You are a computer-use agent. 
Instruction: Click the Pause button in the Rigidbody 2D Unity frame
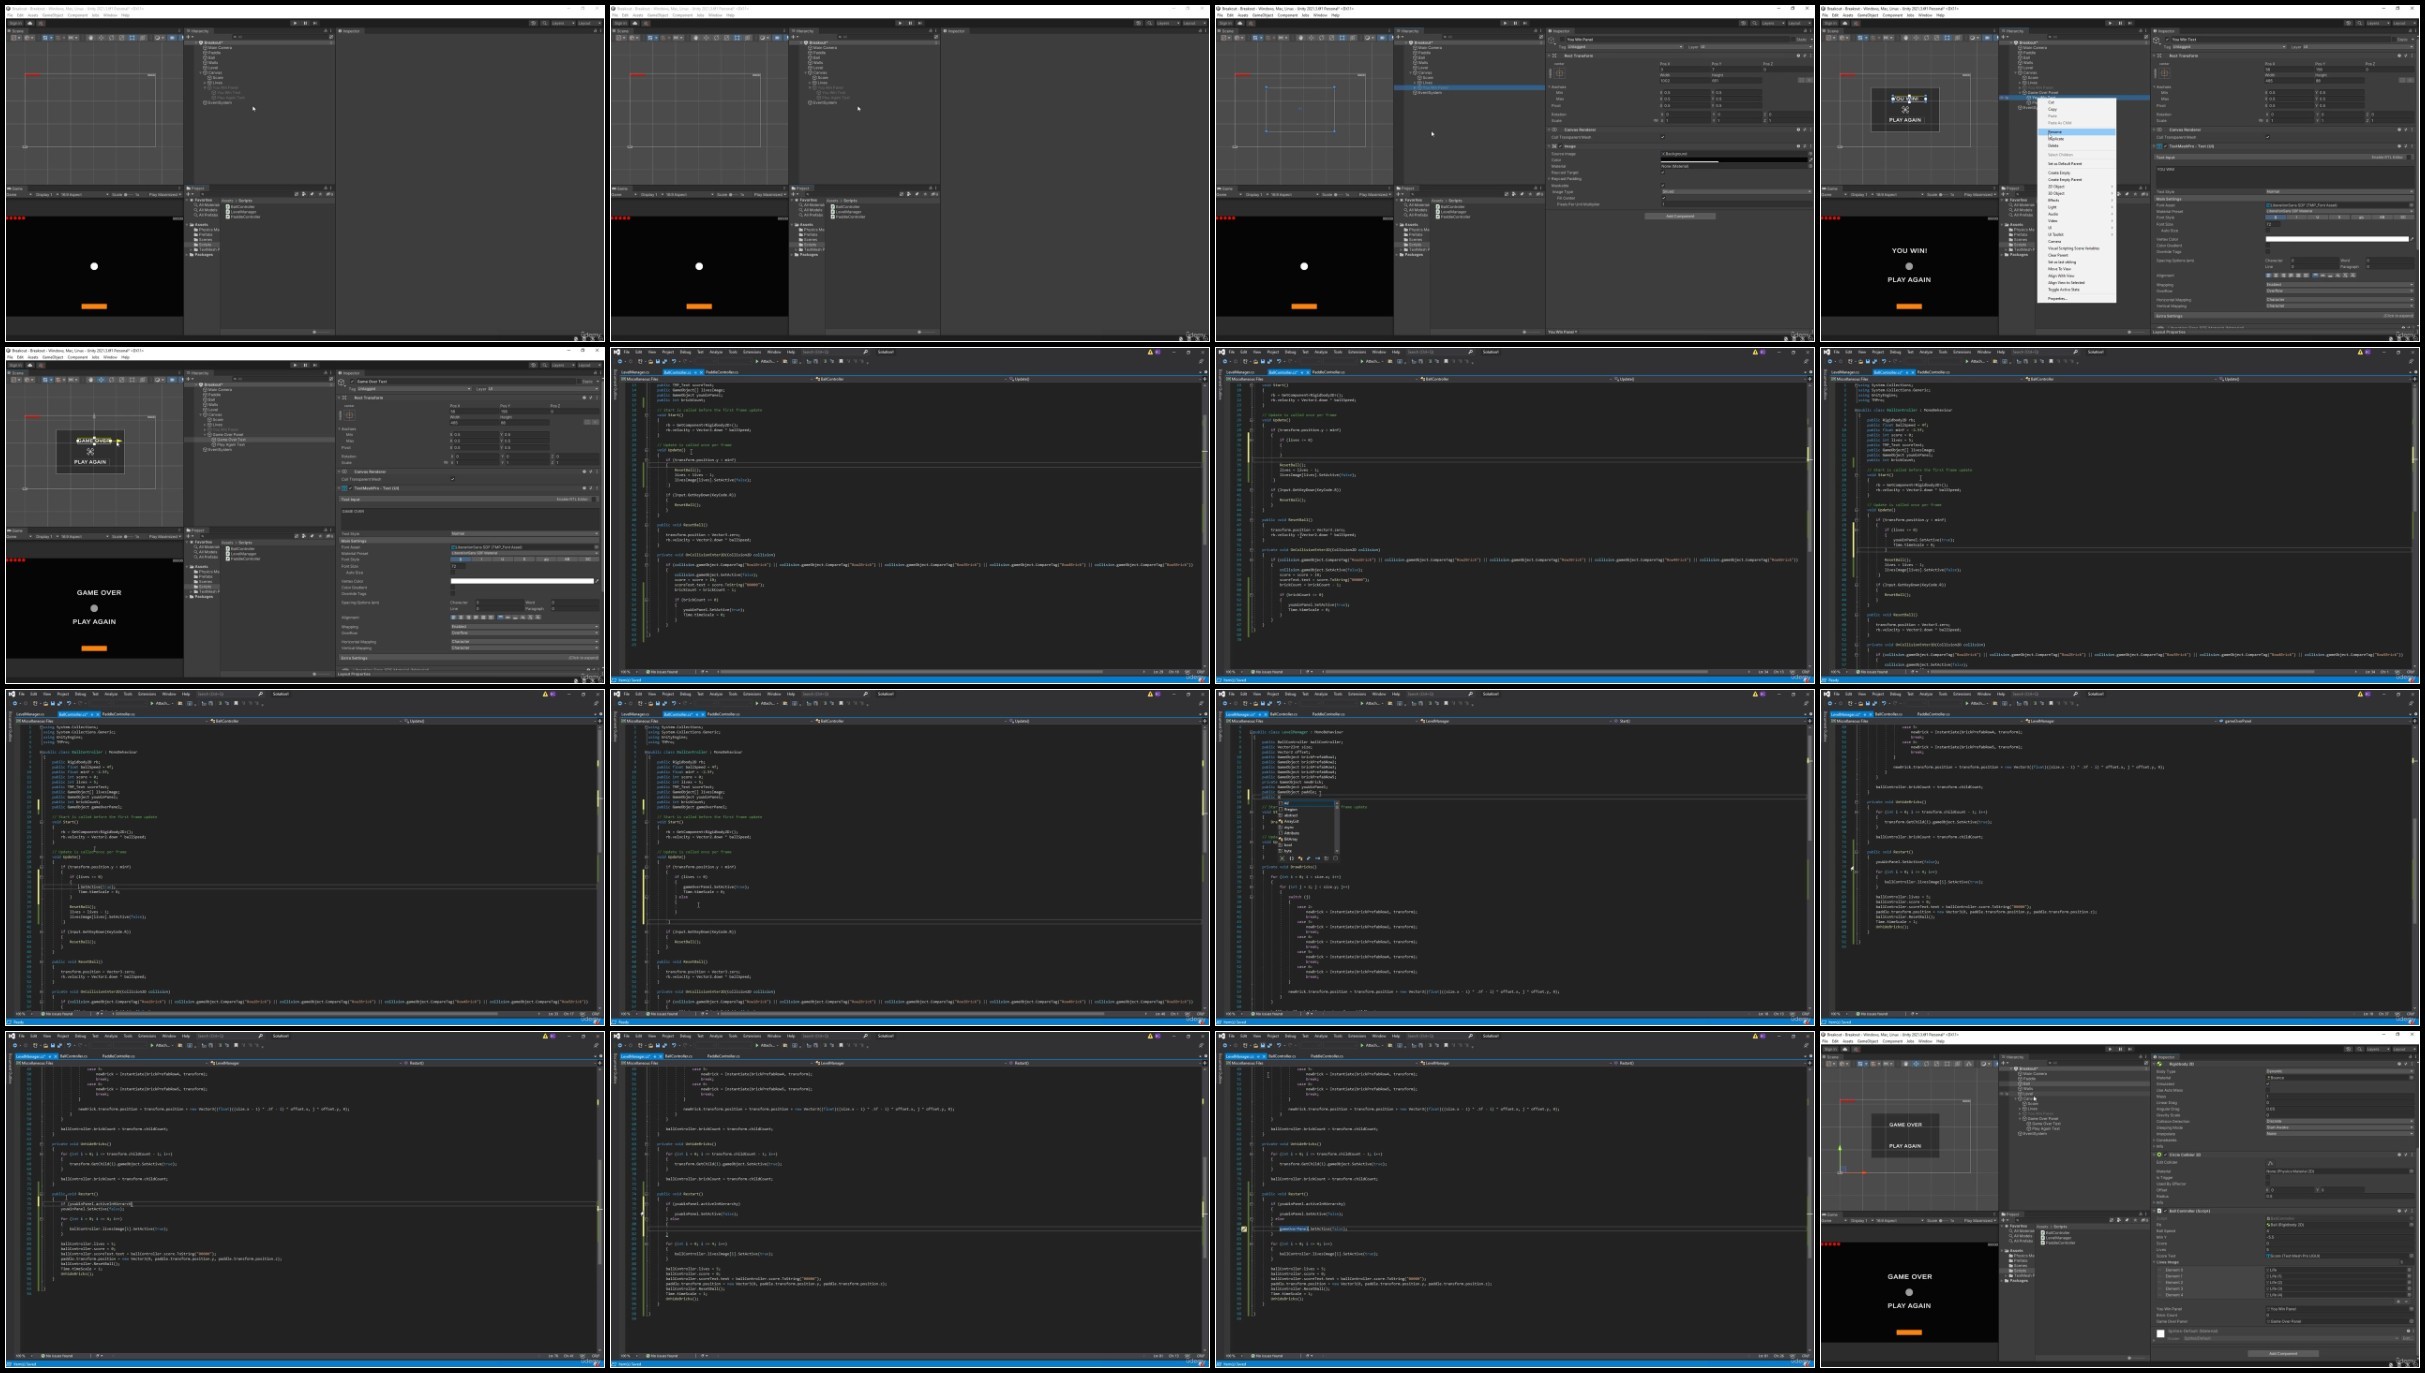[2120, 1049]
